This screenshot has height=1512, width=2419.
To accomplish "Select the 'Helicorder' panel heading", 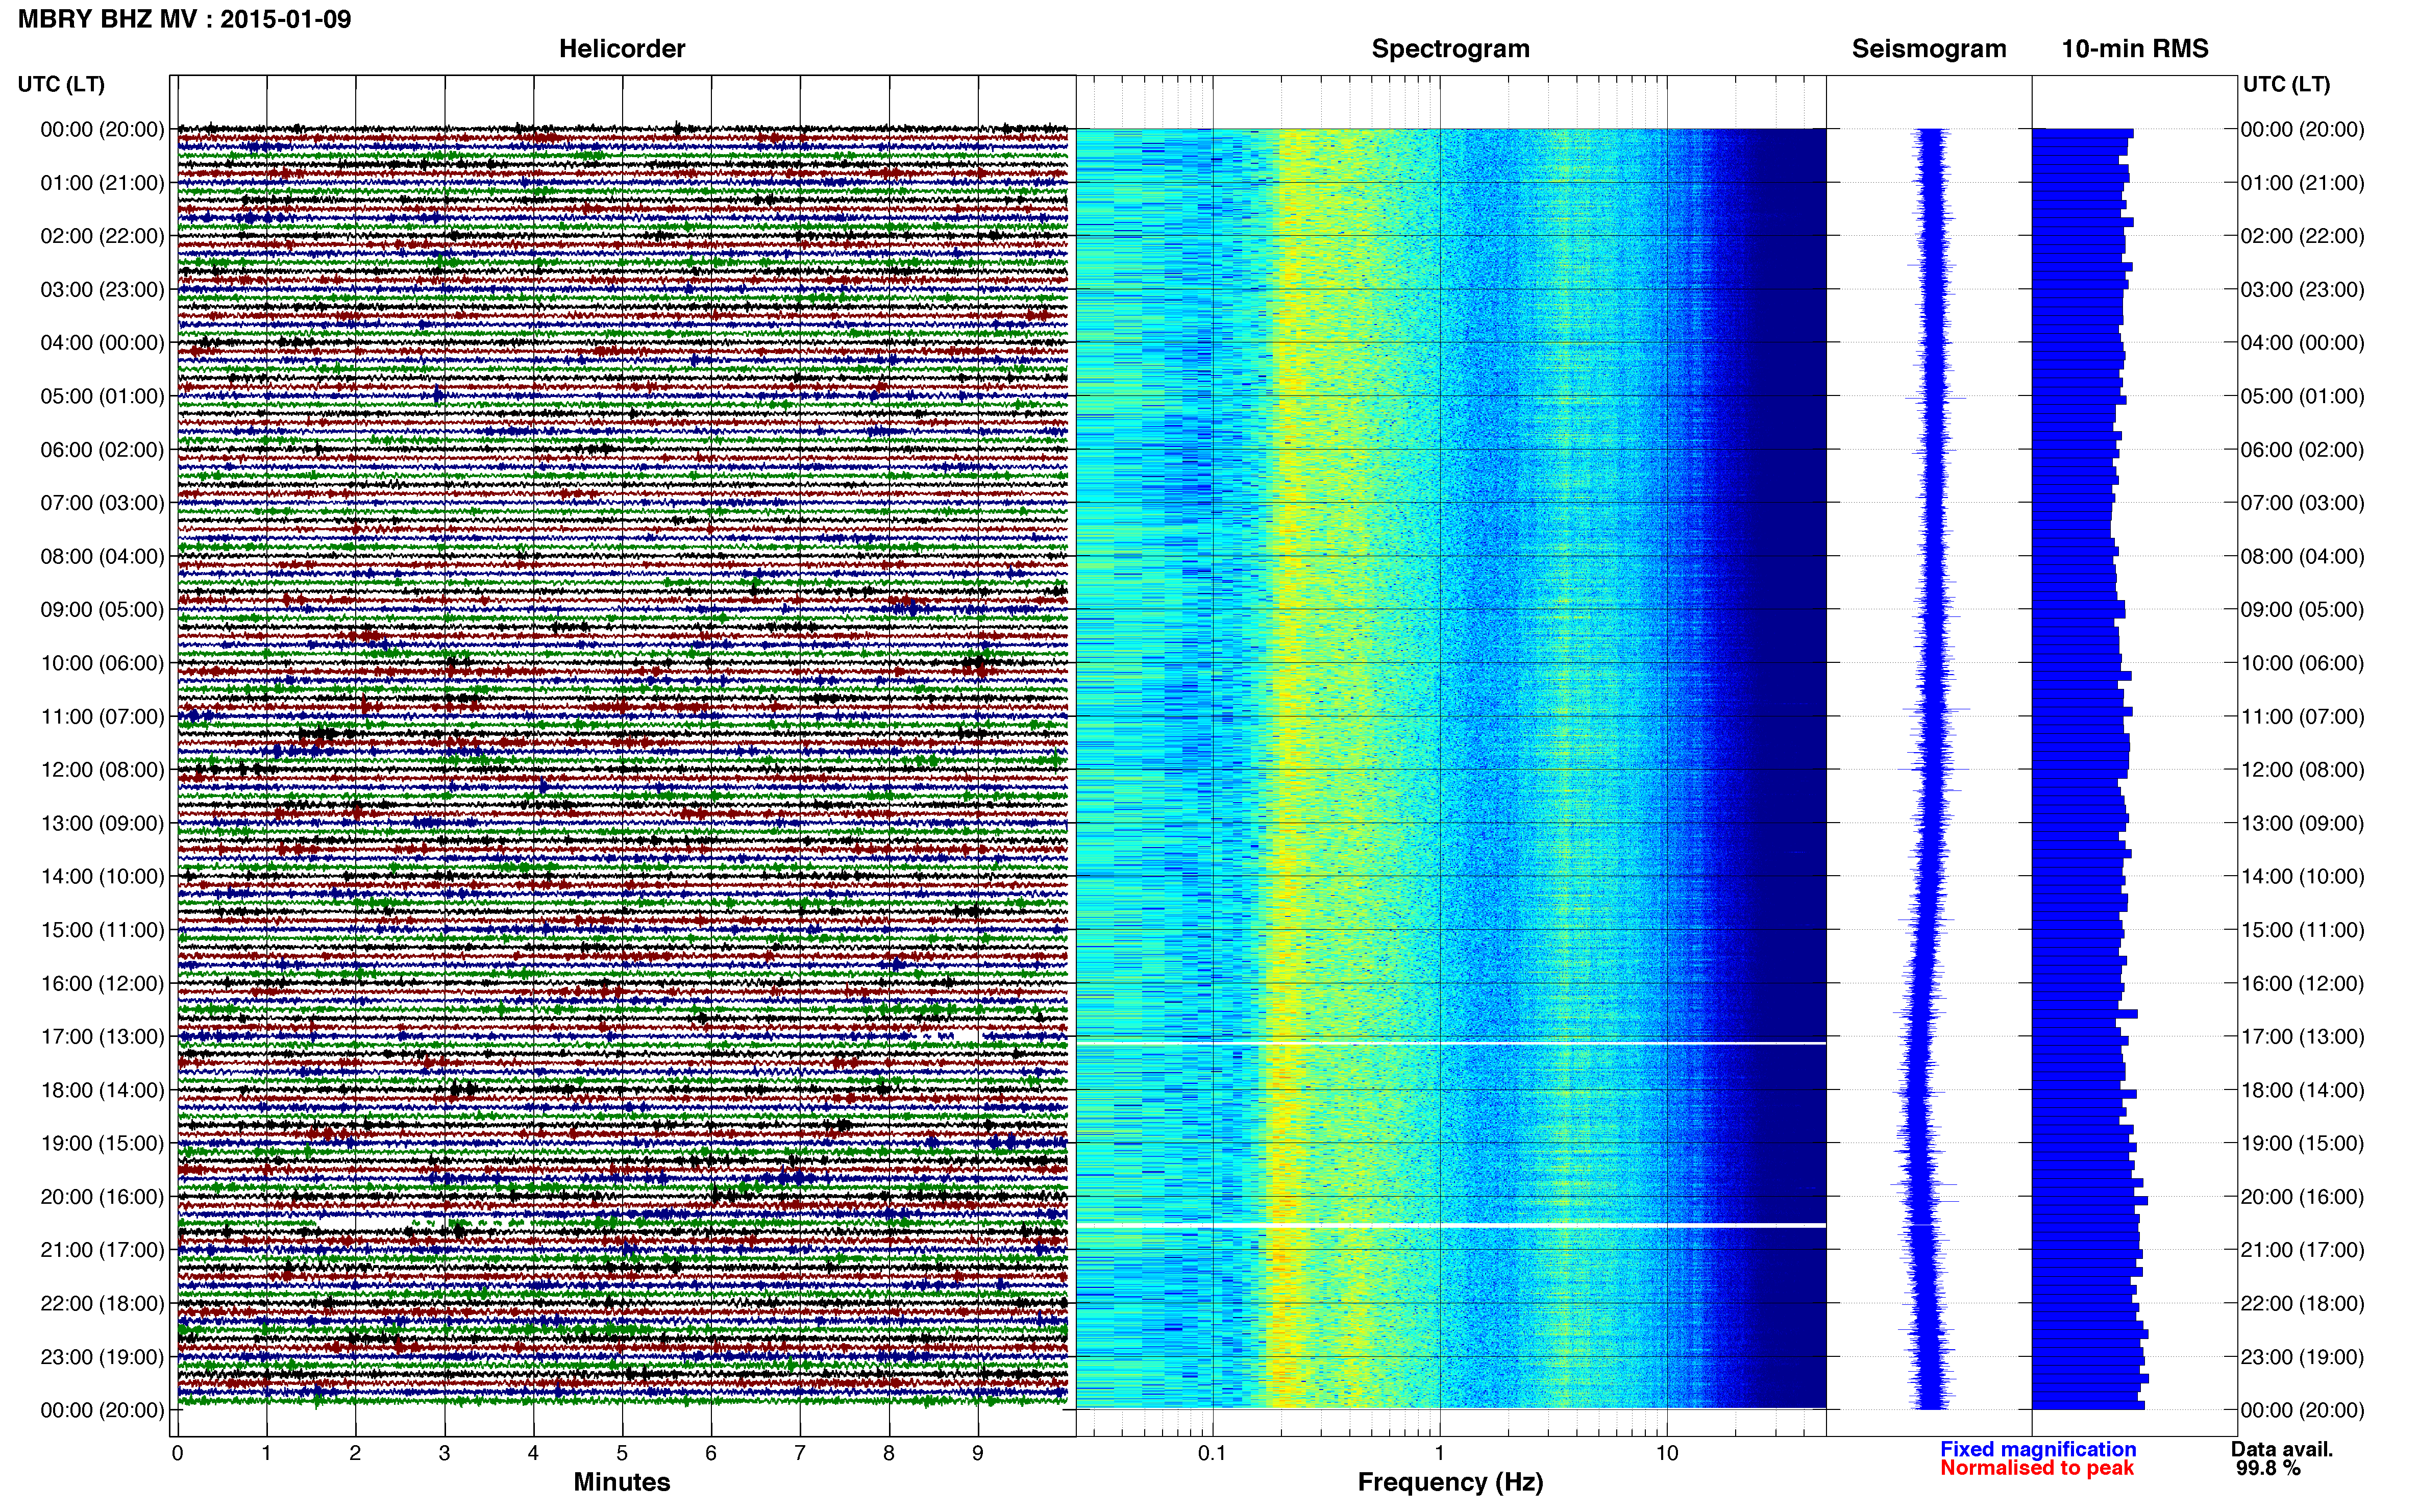I will 622,49.
